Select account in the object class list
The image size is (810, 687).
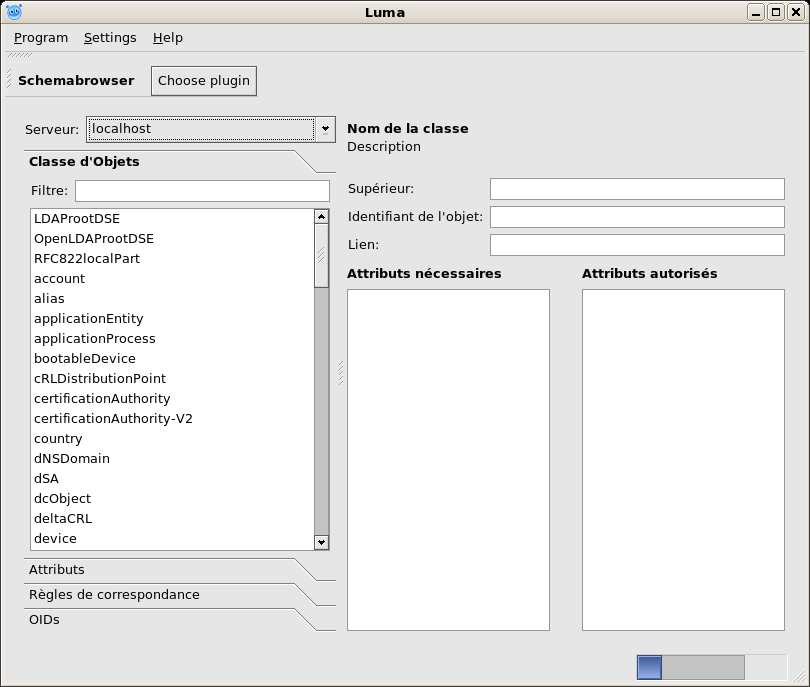pyautogui.click(x=60, y=279)
